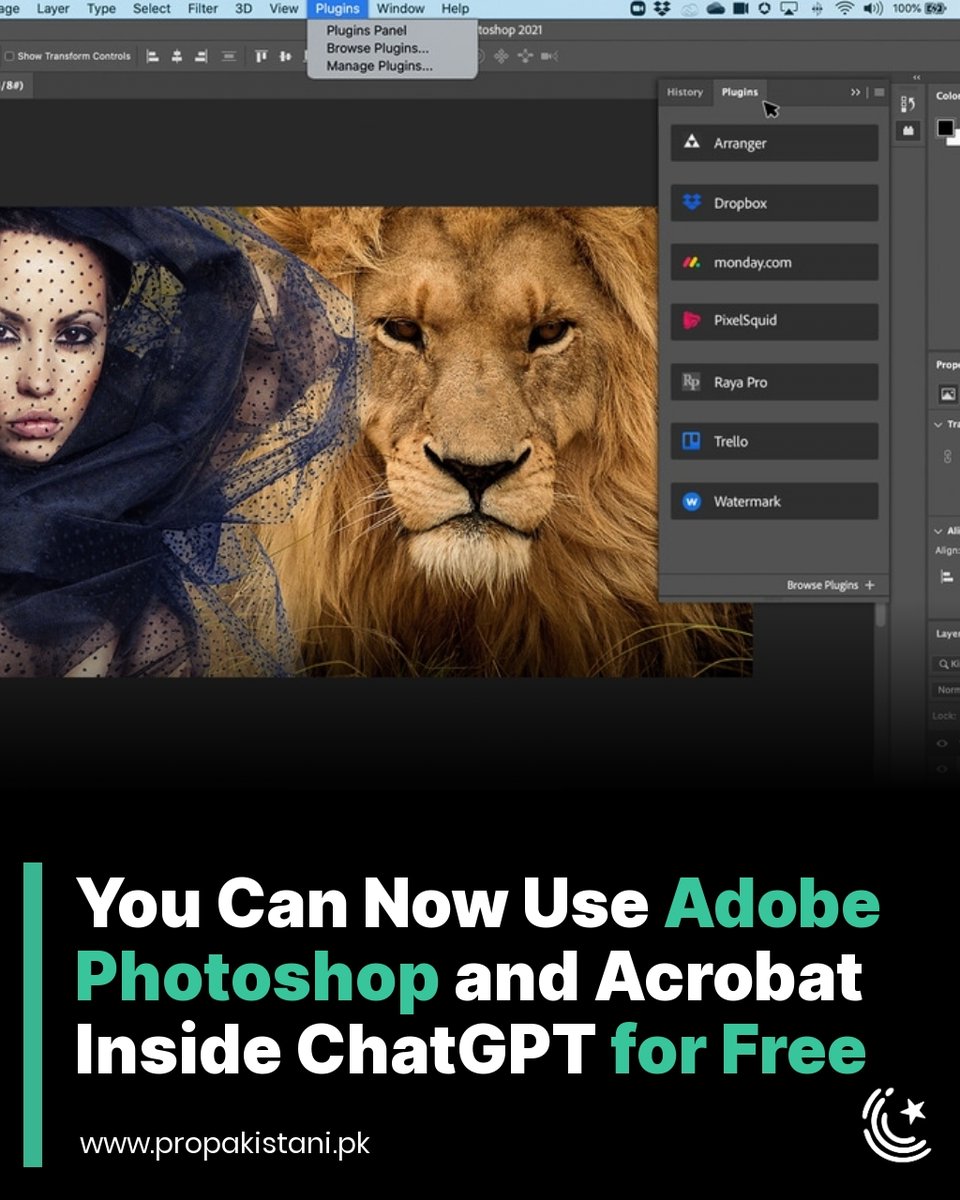Click align right edges icon in options bar

click(x=201, y=56)
